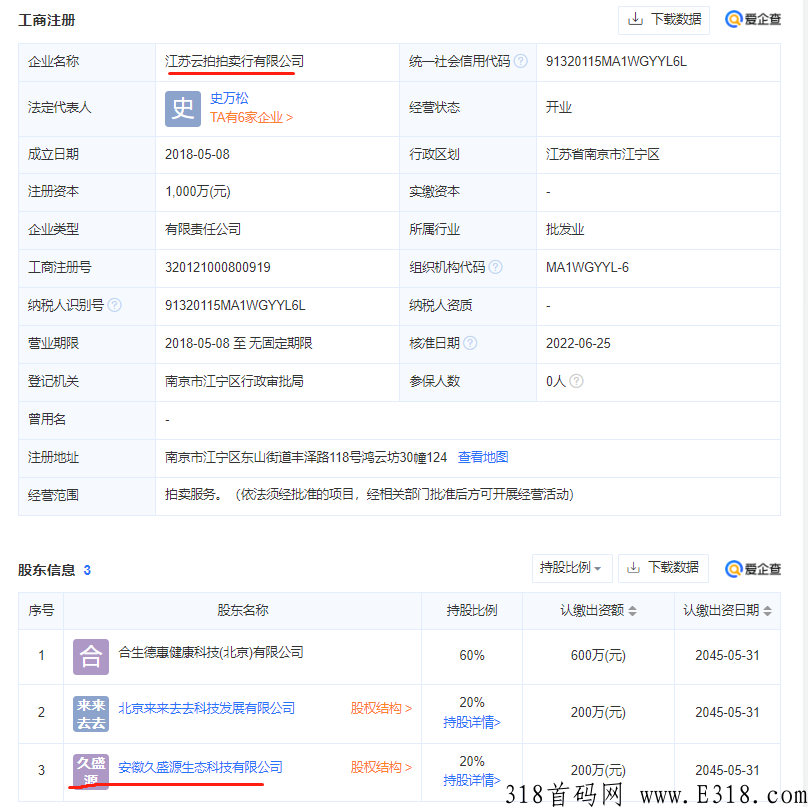
Task: Open help icon next to 统一社会信用代码
Action: pos(521,61)
